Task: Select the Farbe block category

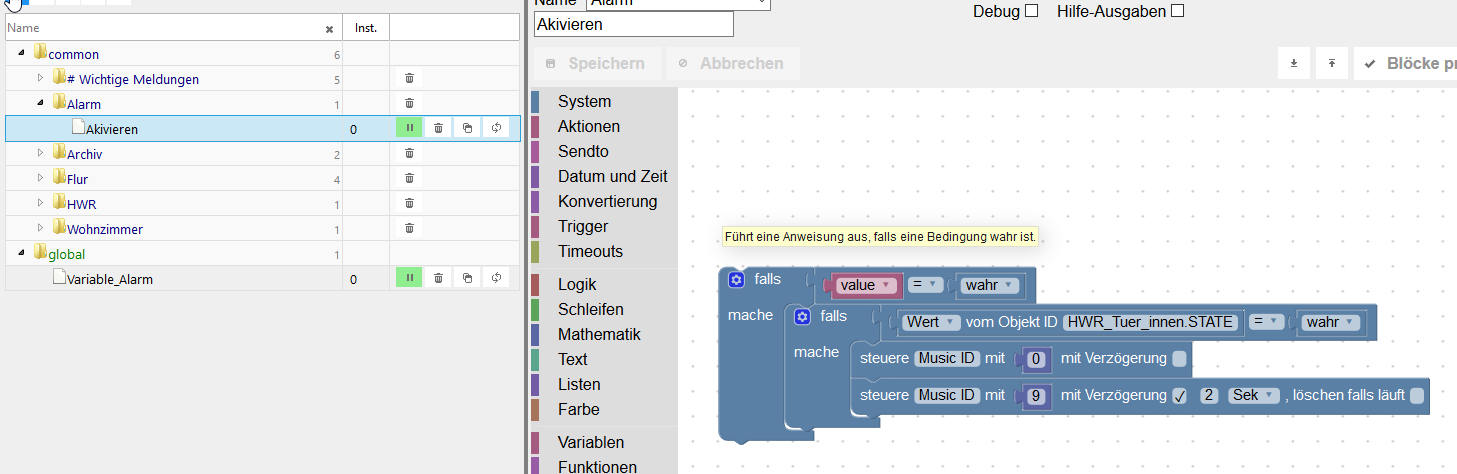Action: click(579, 409)
